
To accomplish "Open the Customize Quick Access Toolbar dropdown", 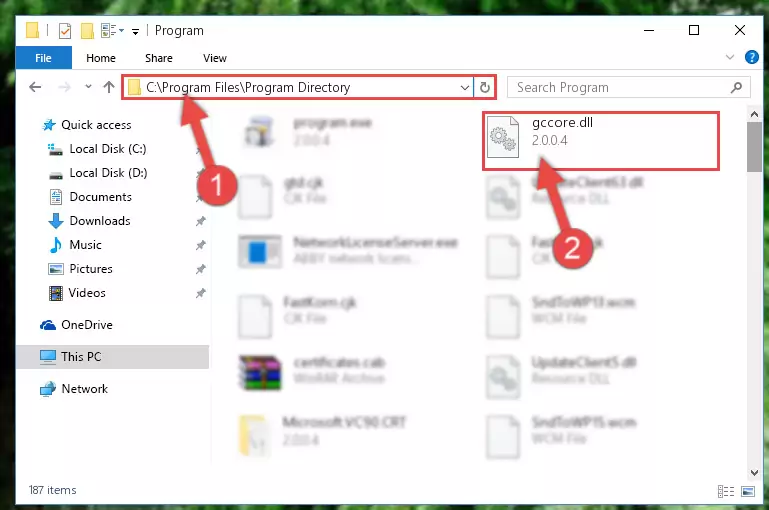I will [135, 32].
